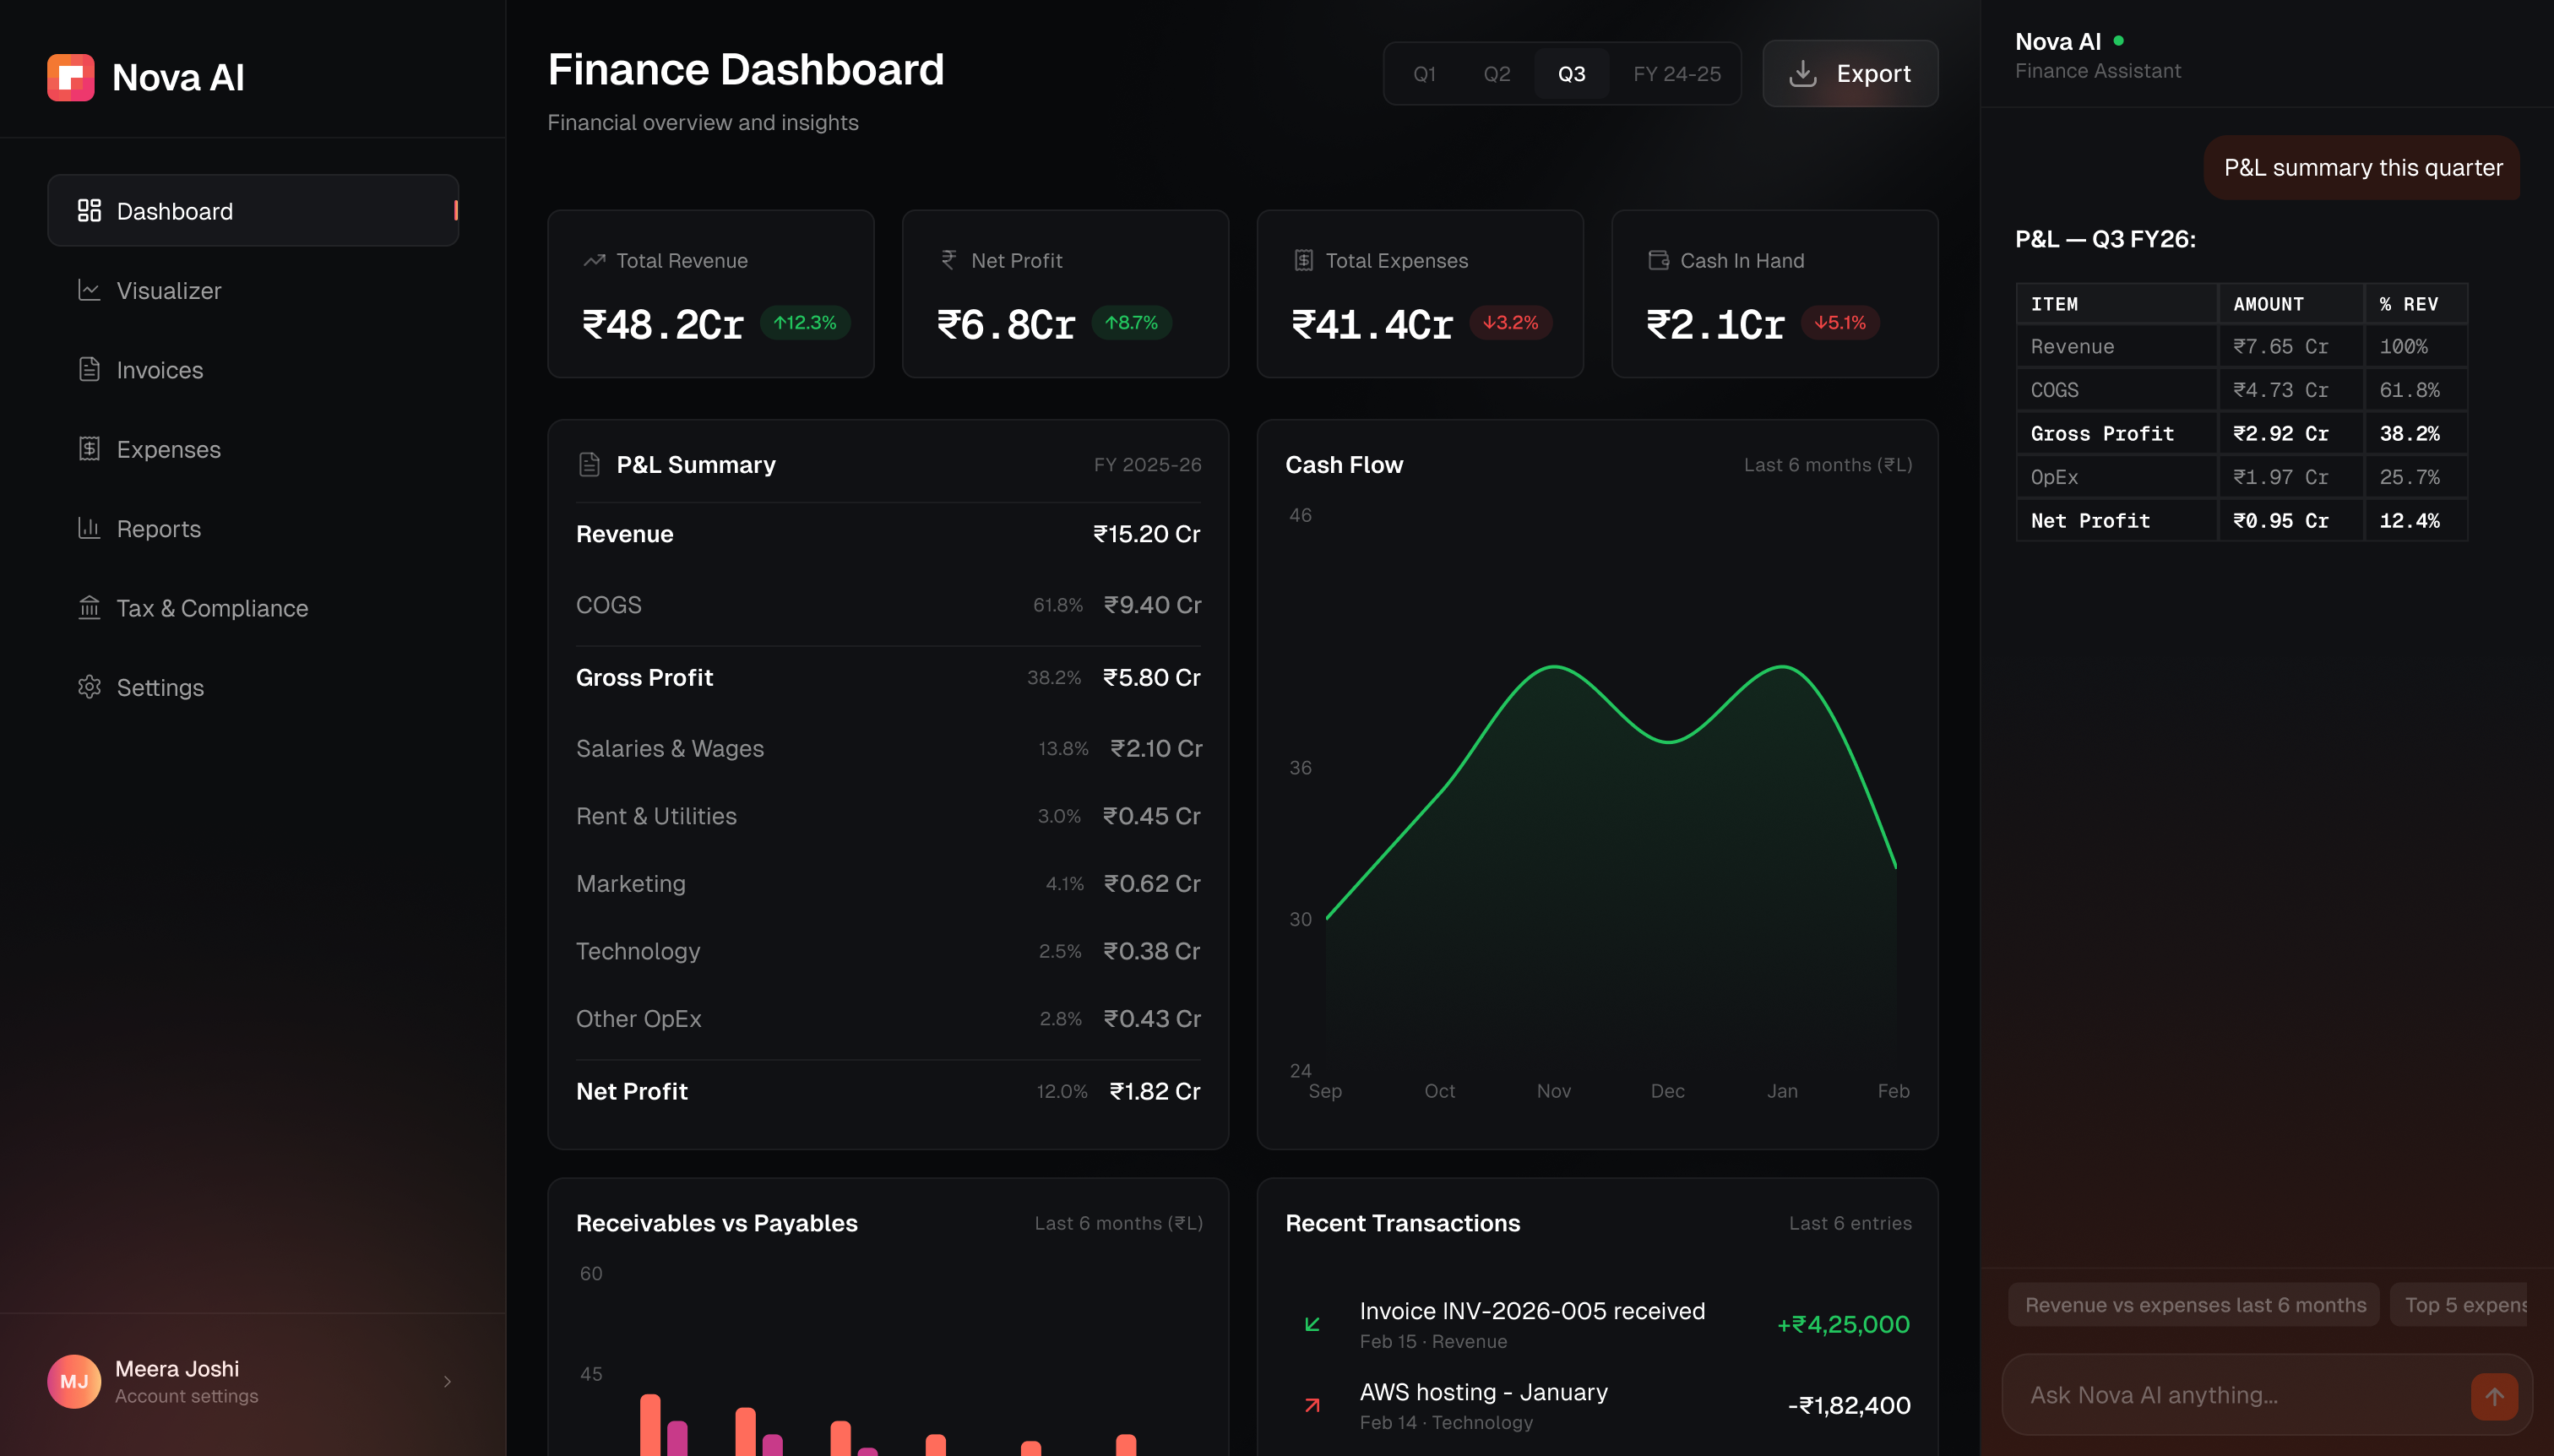This screenshot has width=2554, height=1456.
Task: Select the Visualizer sidebar icon
Action: (x=90, y=290)
